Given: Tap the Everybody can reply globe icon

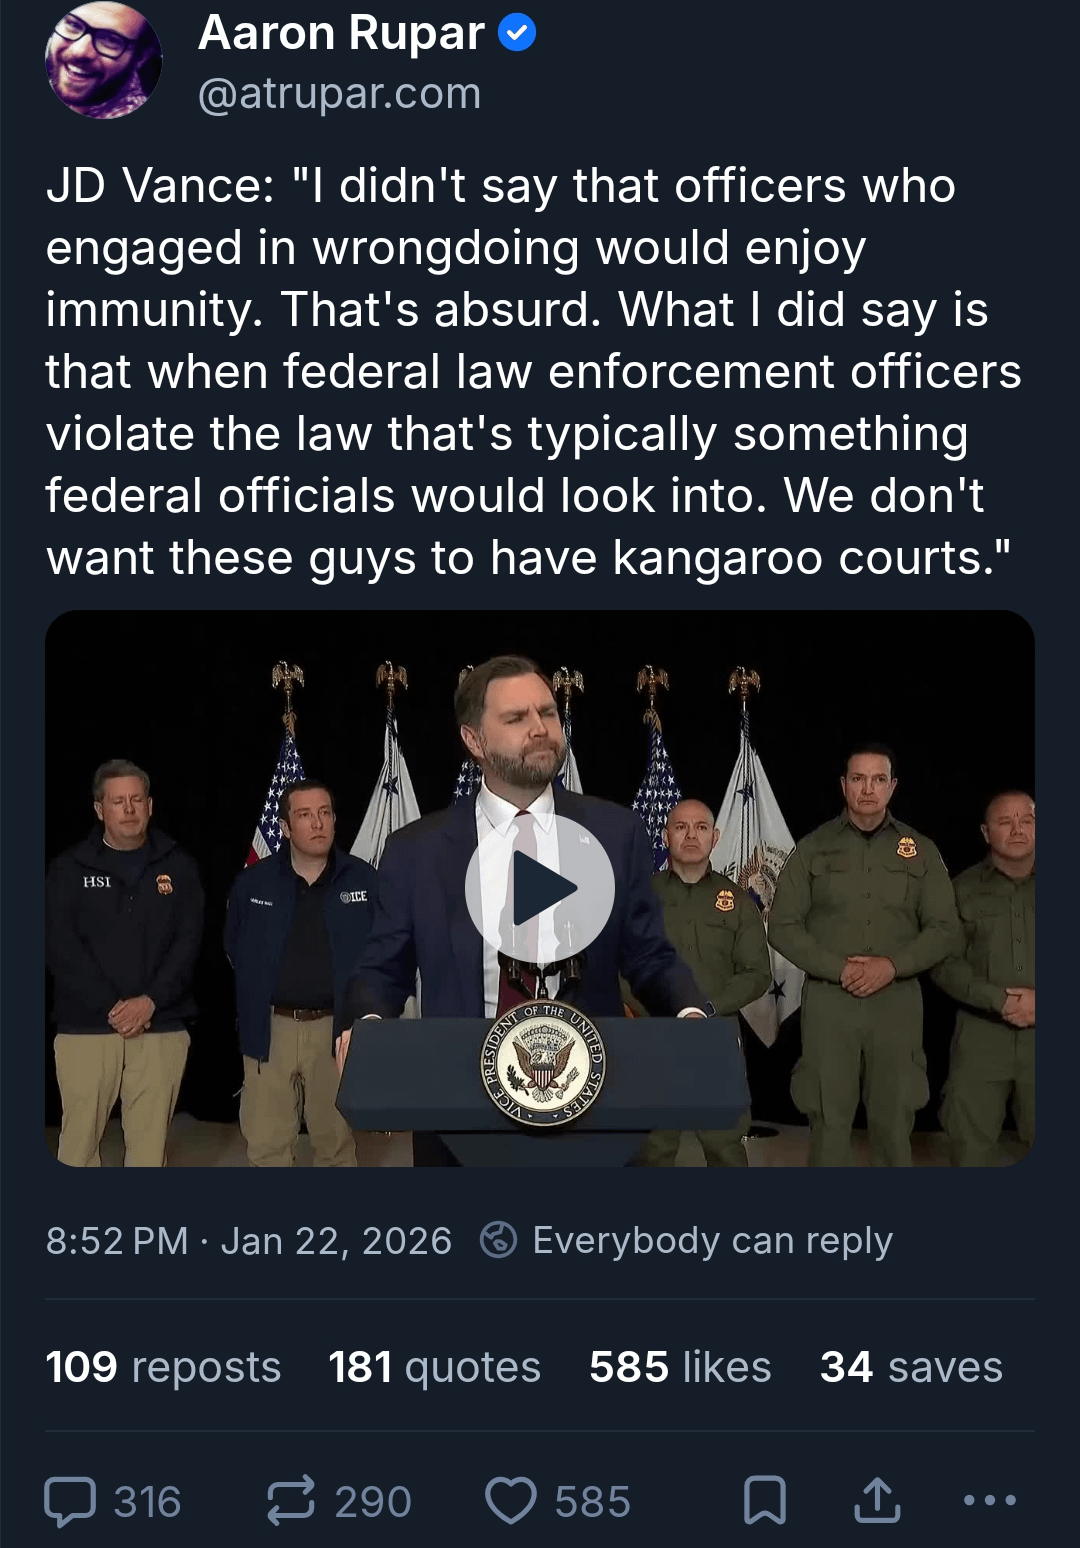Looking at the screenshot, I should pyautogui.click(x=498, y=1240).
